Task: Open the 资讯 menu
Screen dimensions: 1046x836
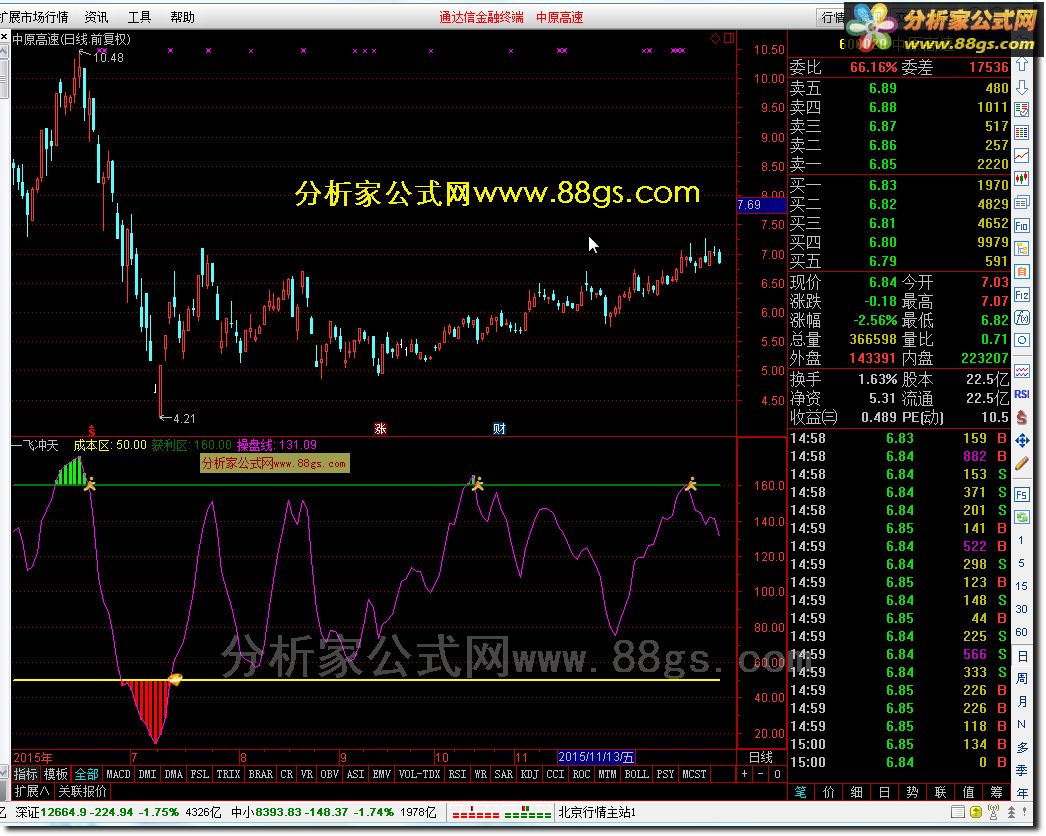Action: pos(96,17)
